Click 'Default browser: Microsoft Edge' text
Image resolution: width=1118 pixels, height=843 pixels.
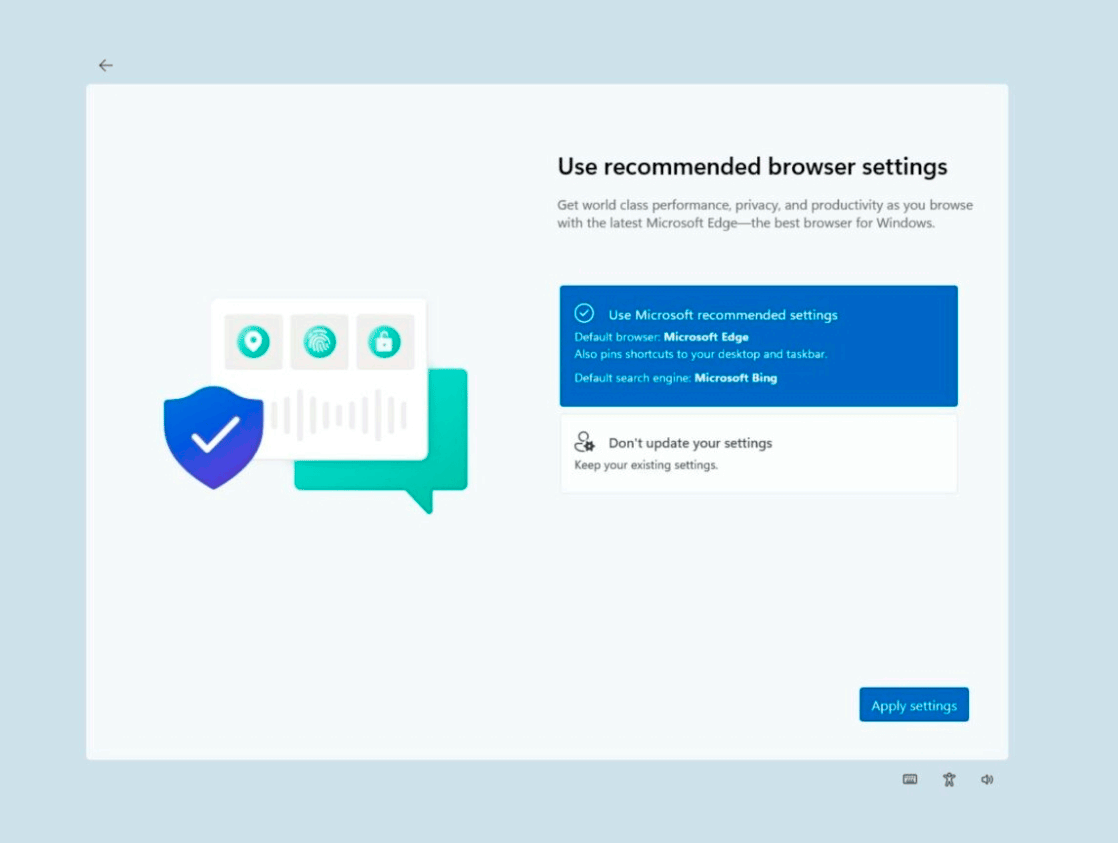pyautogui.click(x=662, y=337)
